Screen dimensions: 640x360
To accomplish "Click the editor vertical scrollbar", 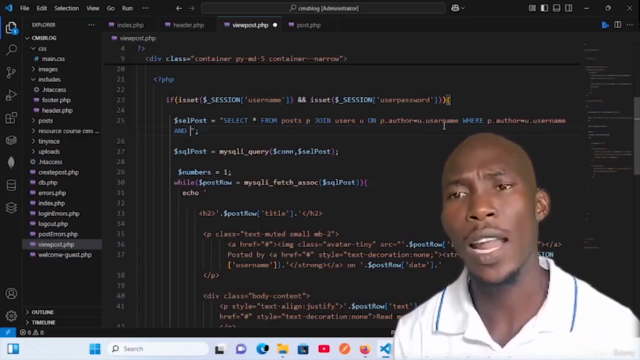I will point(637,136).
